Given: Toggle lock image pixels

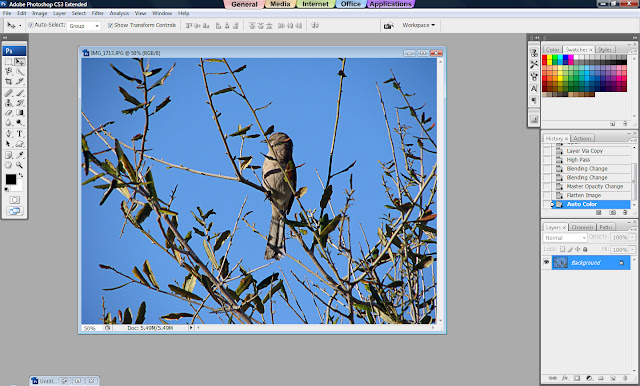Looking at the screenshot, I should pyautogui.click(x=570, y=249).
